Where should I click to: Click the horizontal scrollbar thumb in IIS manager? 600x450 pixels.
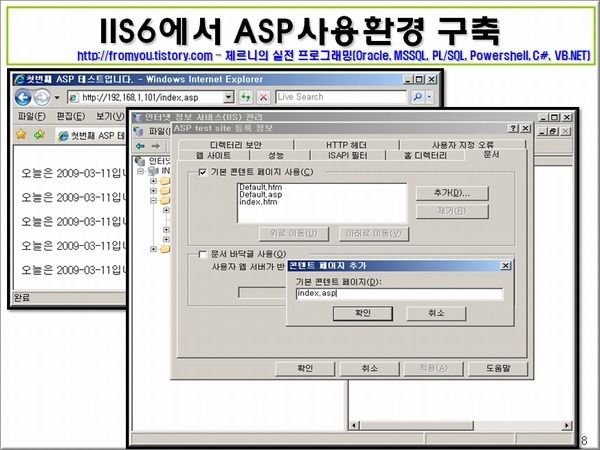click(416, 425)
